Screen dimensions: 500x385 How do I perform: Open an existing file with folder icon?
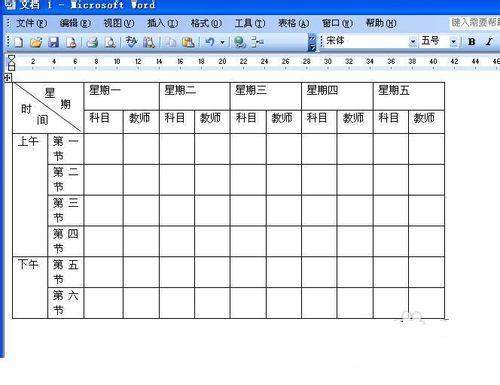point(36,42)
